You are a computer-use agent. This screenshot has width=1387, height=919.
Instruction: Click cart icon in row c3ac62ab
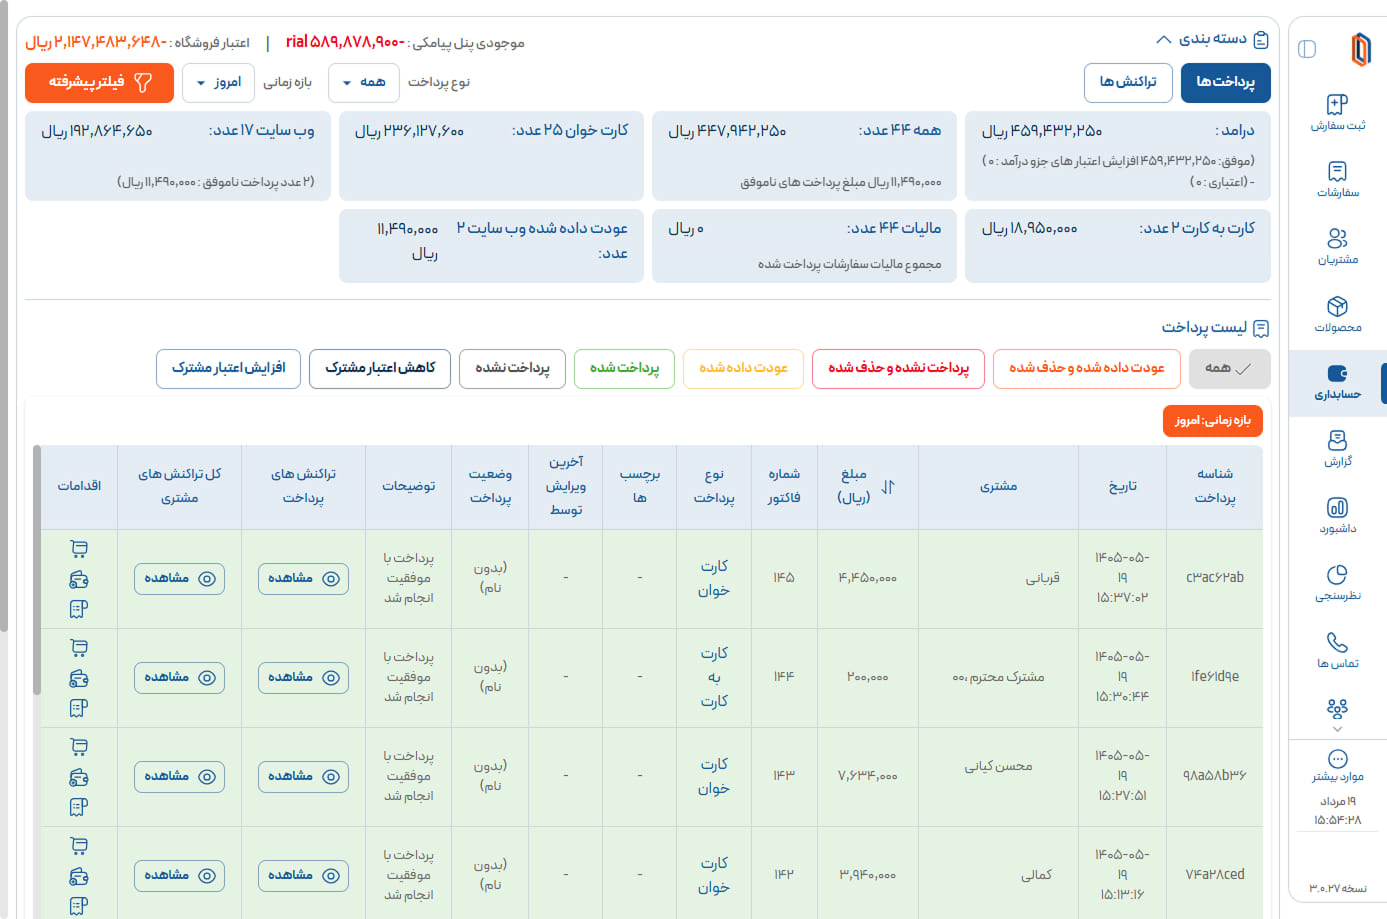tap(79, 548)
